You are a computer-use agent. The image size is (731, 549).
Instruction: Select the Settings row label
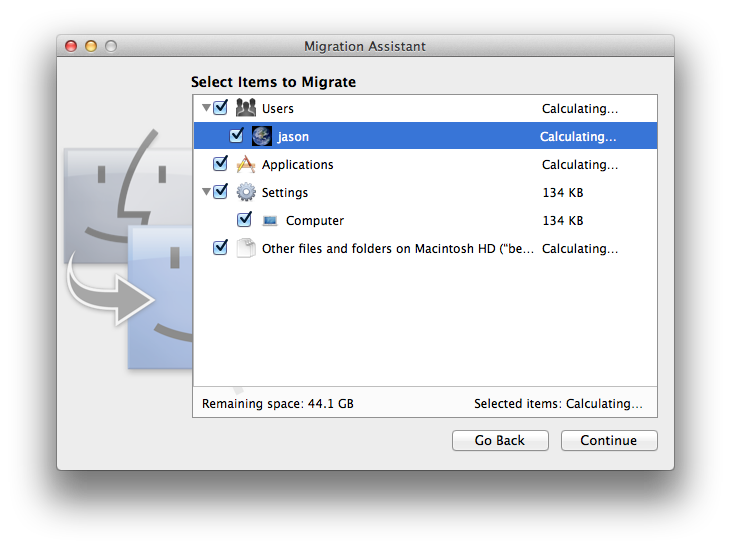point(284,192)
